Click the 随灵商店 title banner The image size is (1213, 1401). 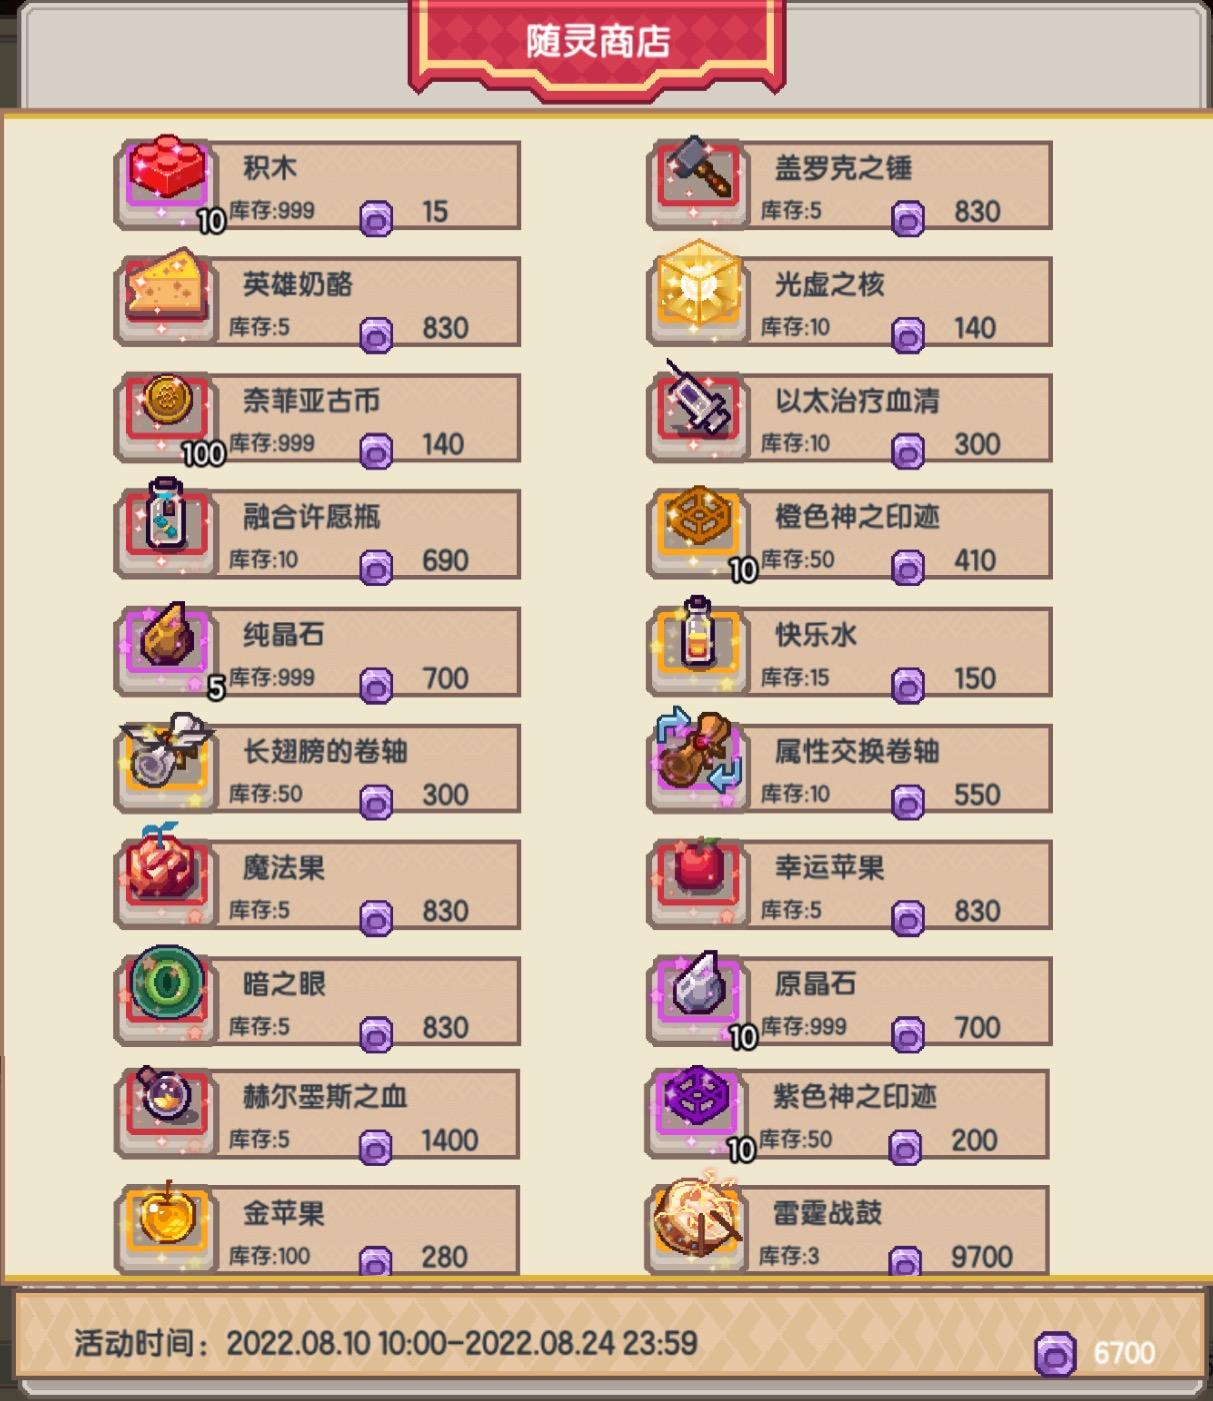597,43
